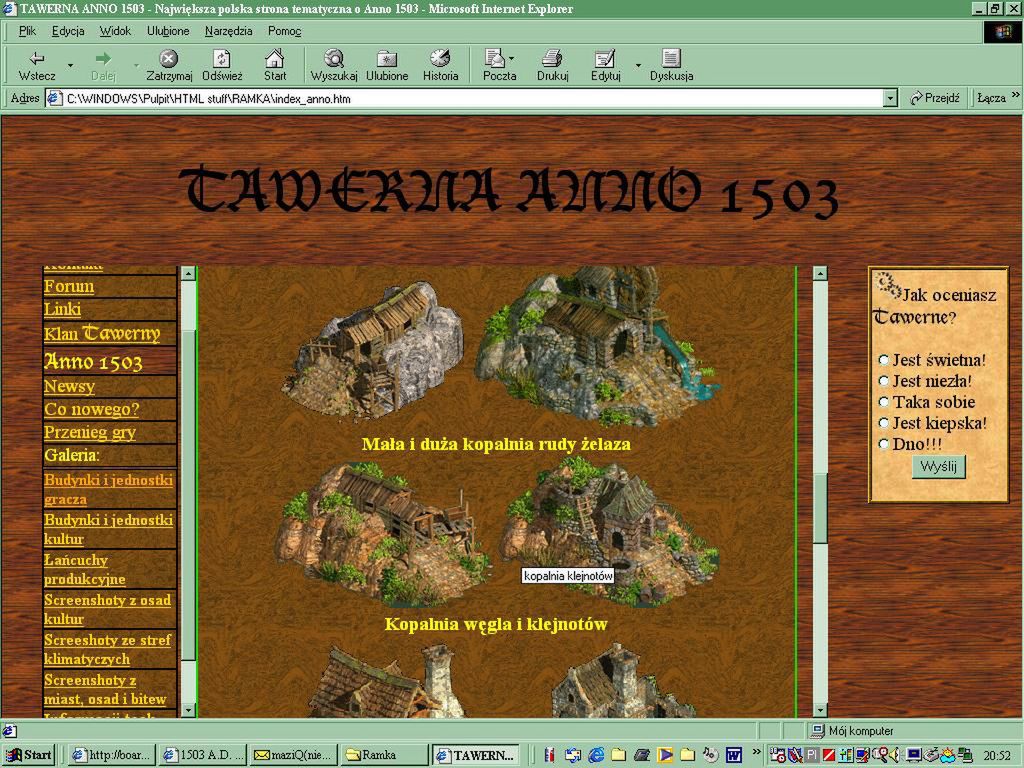
Task: Click the coal mine building image
Action: tap(383, 534)
